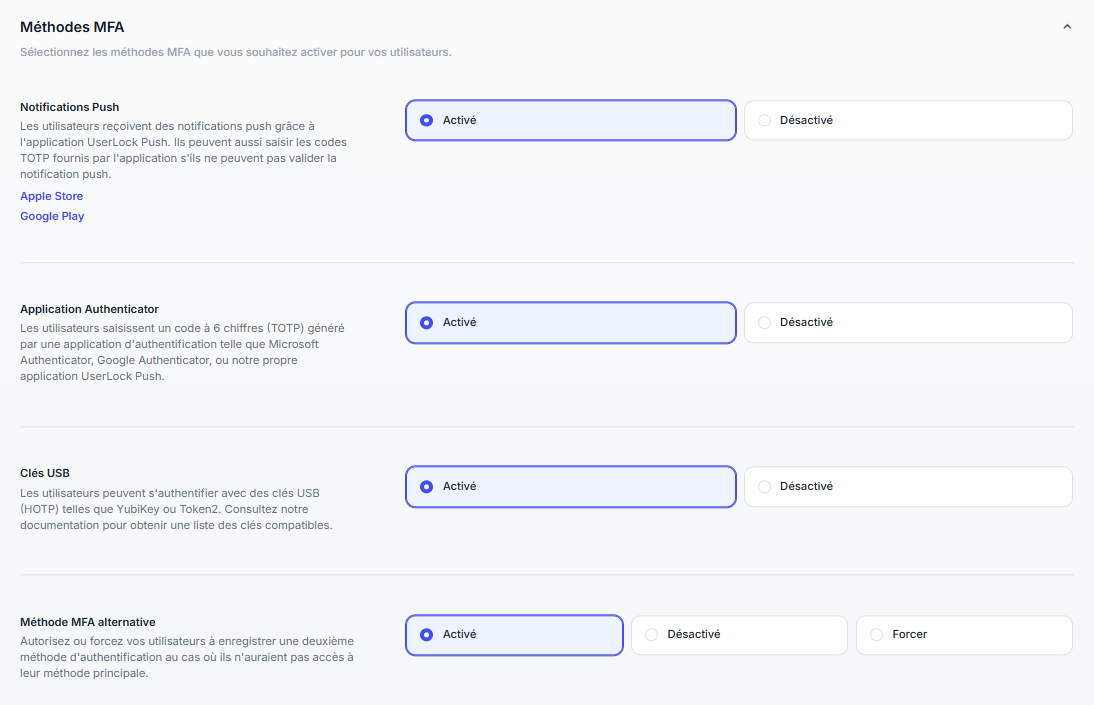Screen dimensions: 1094x705
Task: Click the Application Authenticator description paragraph
Action: click(180, 352)
